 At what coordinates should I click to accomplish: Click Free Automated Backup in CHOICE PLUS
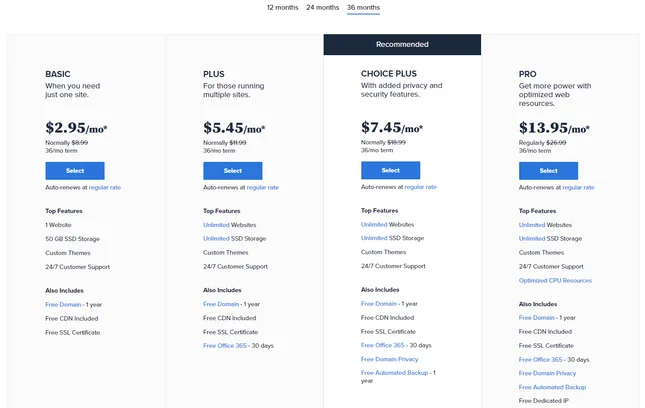coord(394,373)
